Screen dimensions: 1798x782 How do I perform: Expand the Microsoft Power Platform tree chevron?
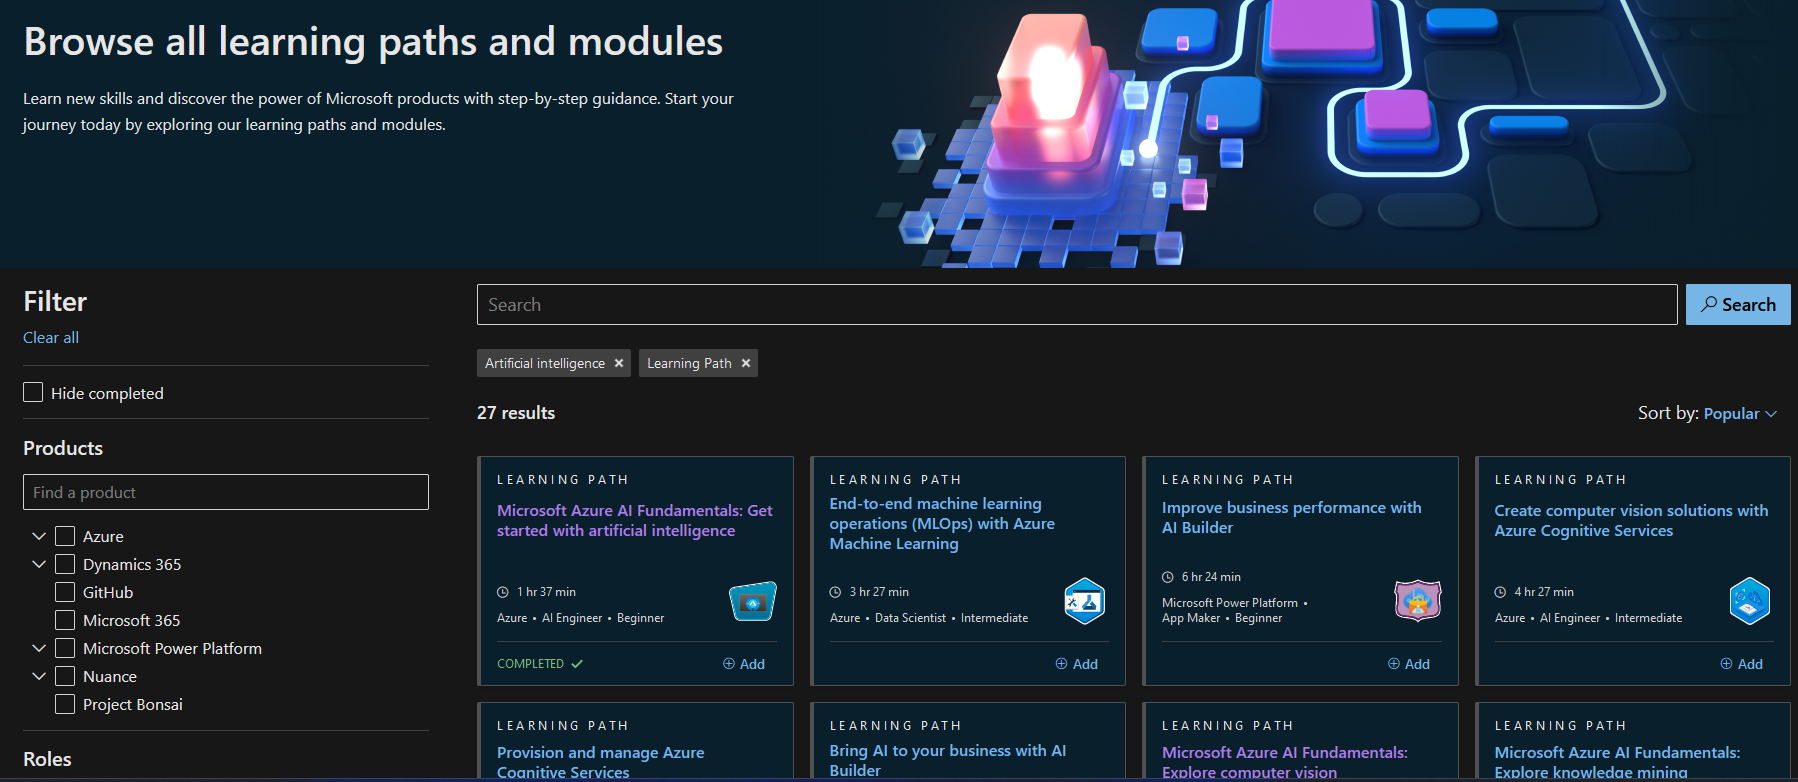[39, 648]
